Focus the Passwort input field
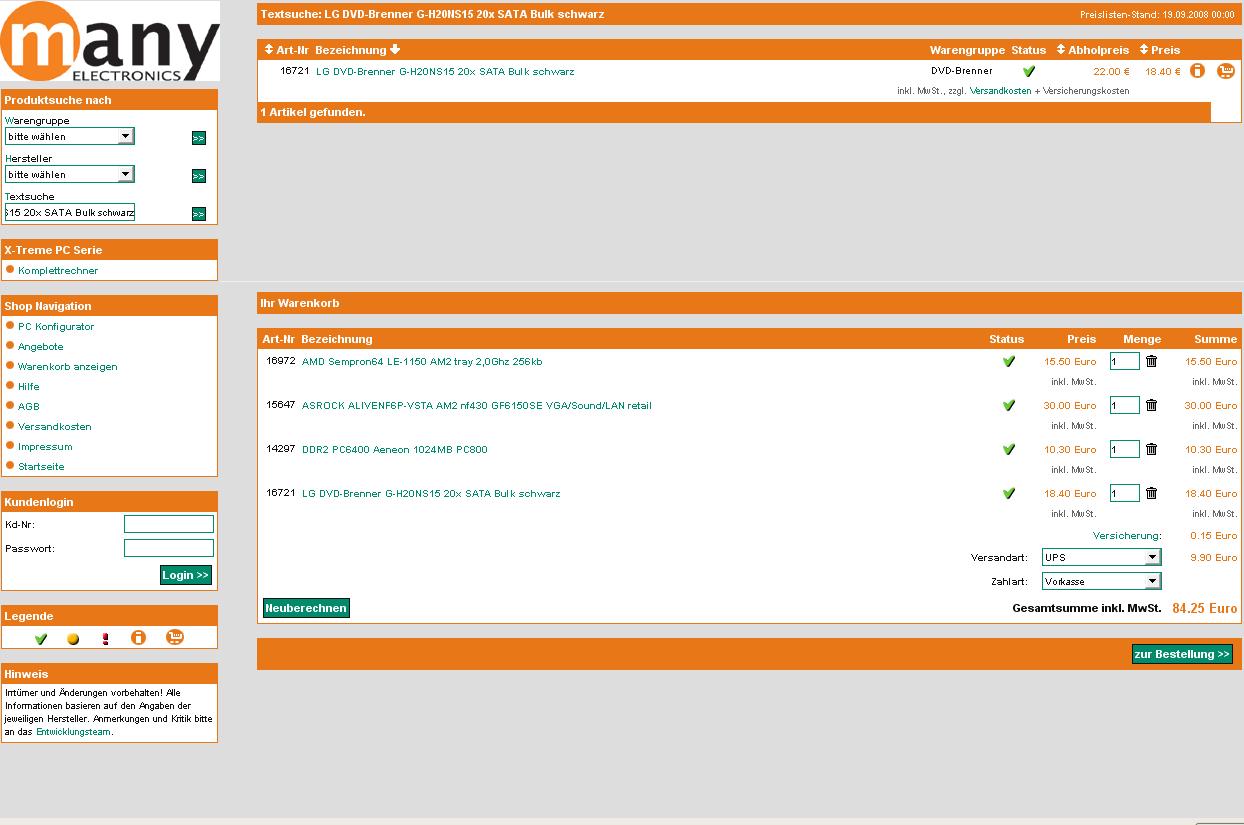The image size is (1244, 825). point(169,548)
